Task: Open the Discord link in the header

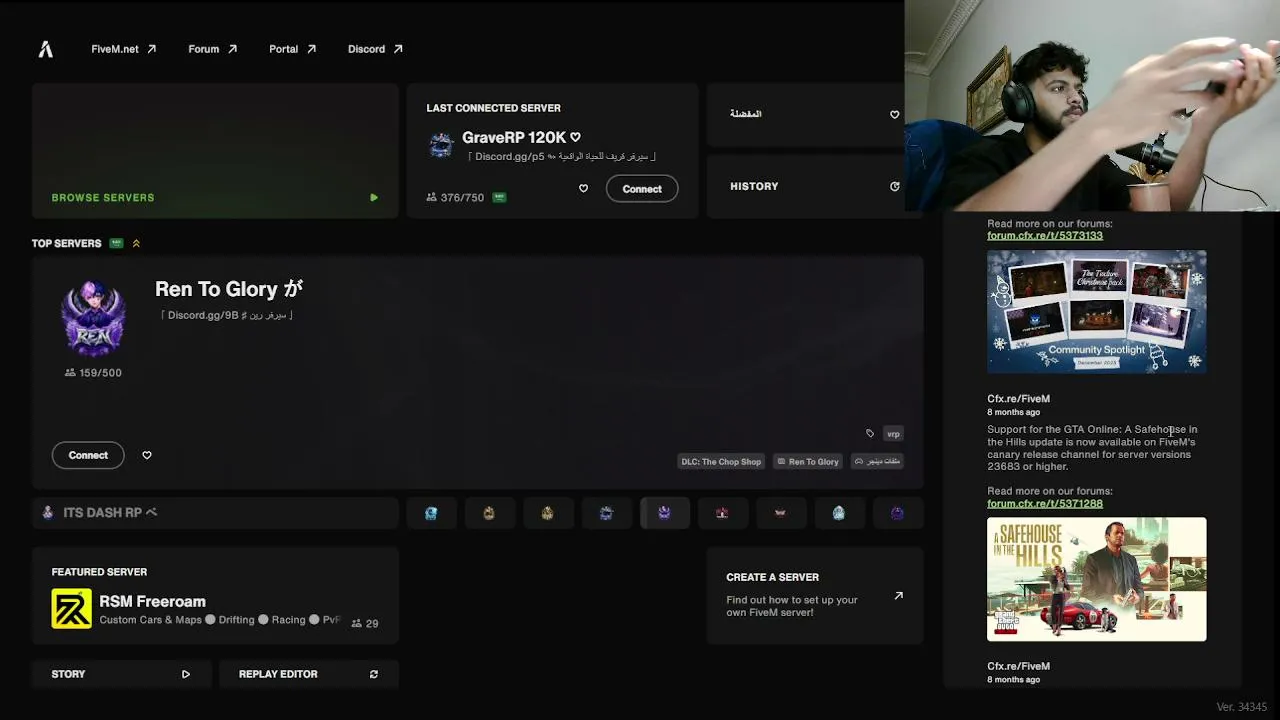Action: [375, 49]
